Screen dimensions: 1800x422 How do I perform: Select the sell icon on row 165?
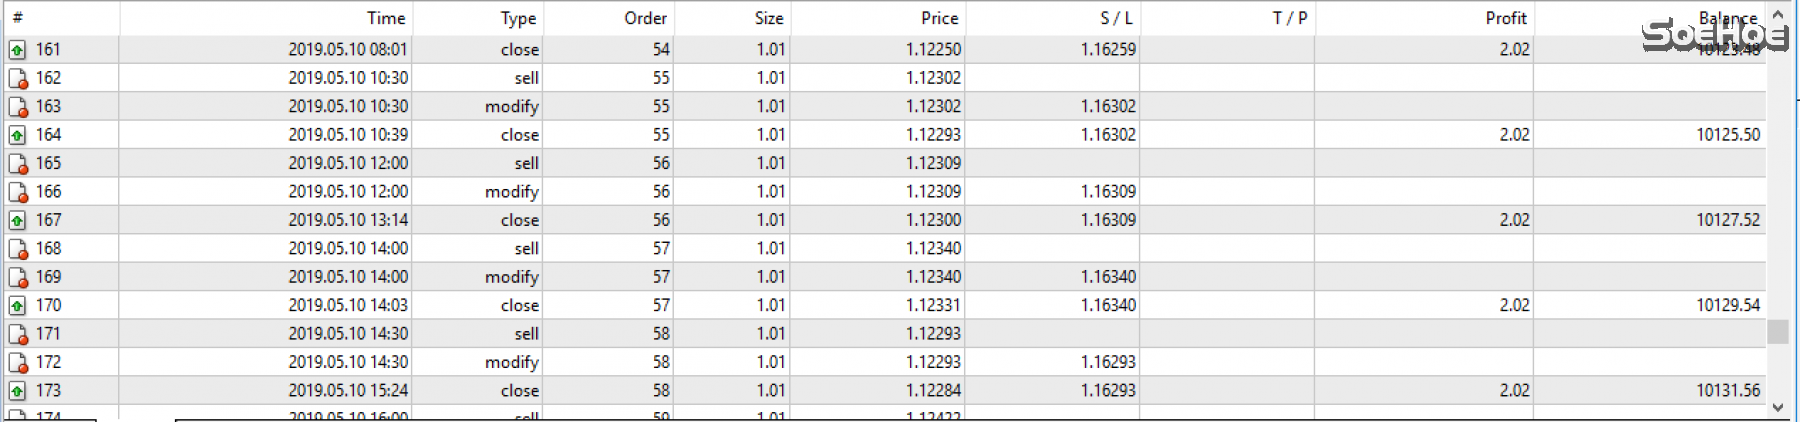point(17,164)
